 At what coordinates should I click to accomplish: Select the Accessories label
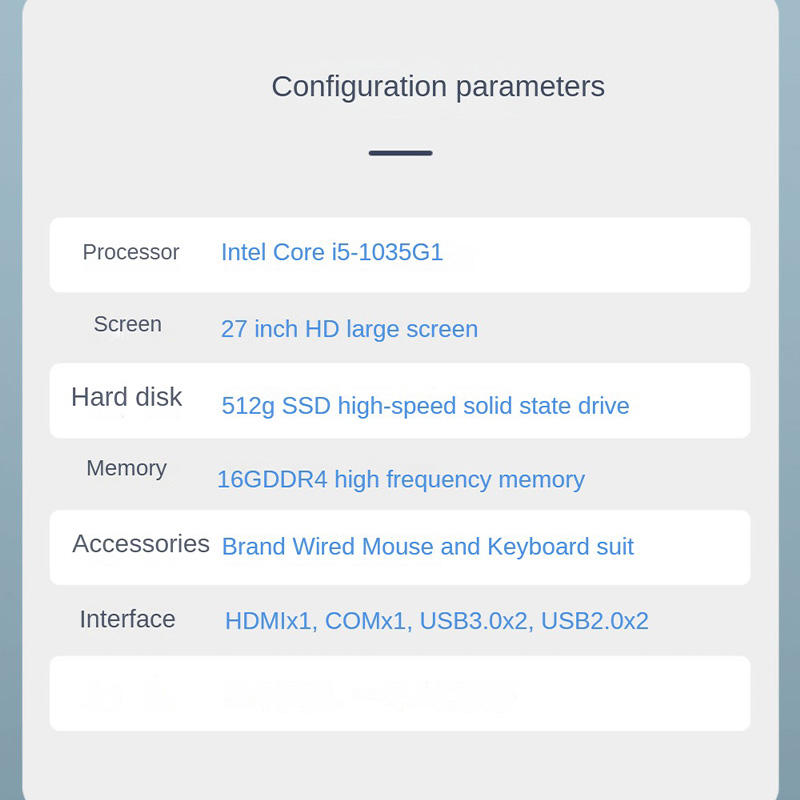(x=141, y=544)
